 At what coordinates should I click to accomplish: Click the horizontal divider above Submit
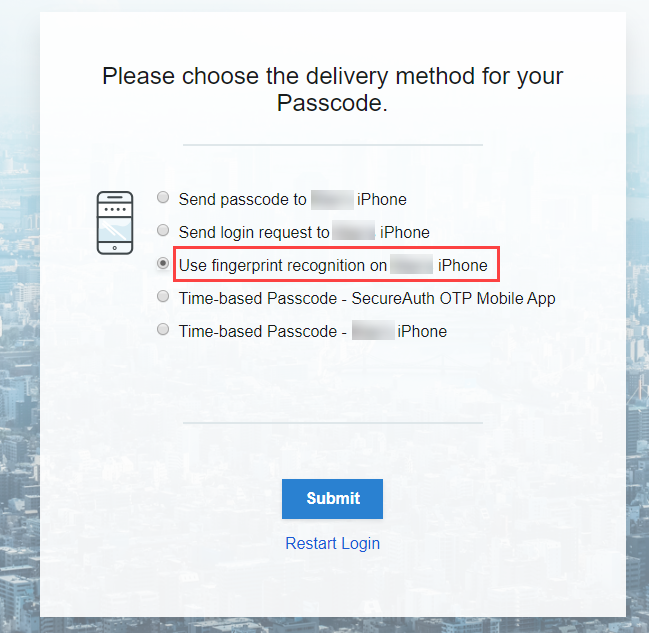click(332, 422)
